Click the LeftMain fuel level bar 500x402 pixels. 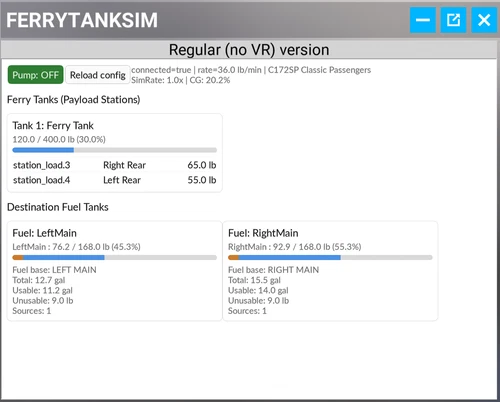pyautogui.click(x=115, y=257)
